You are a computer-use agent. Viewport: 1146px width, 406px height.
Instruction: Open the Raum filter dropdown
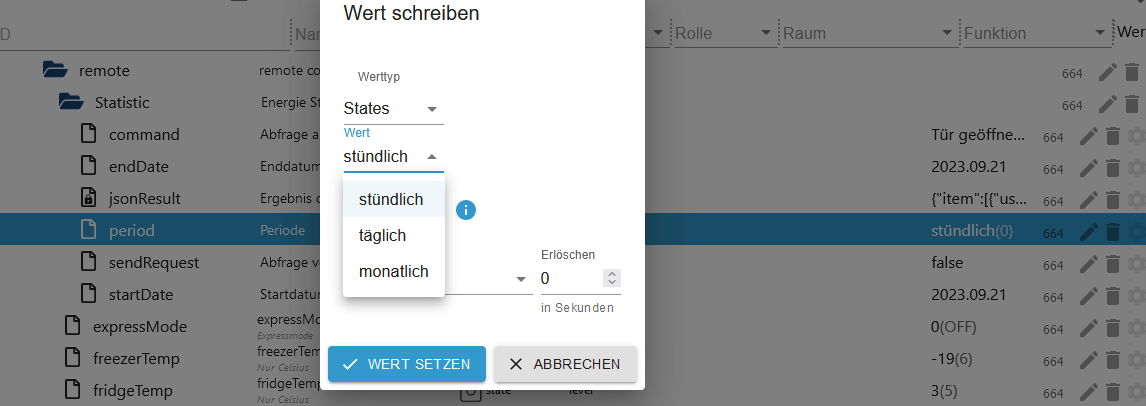click(x=947, y=33)
